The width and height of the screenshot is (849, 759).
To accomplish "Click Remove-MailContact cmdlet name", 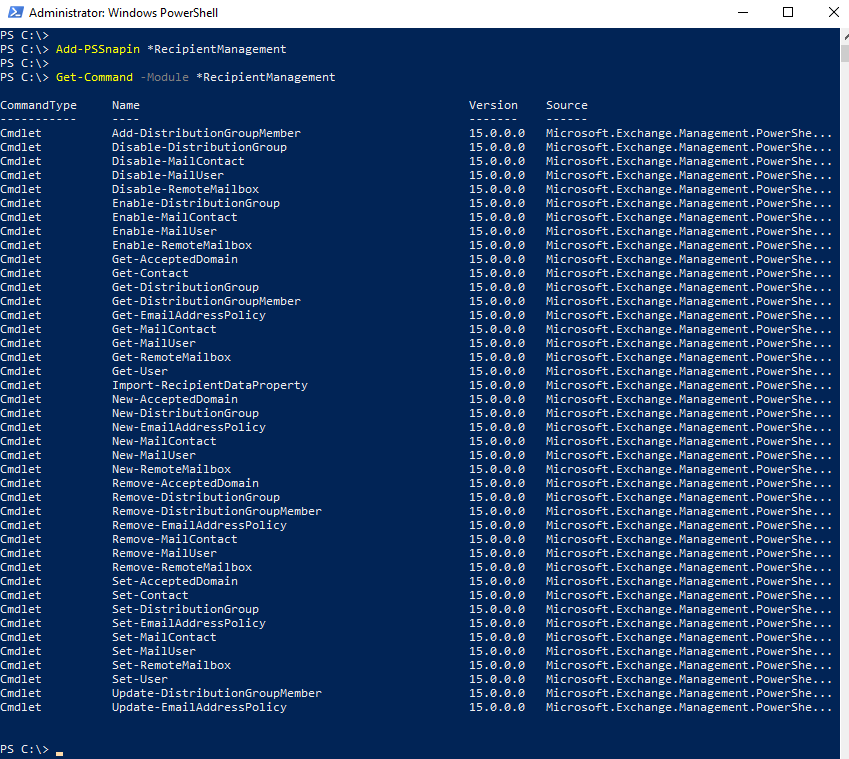I will [175, 540].
